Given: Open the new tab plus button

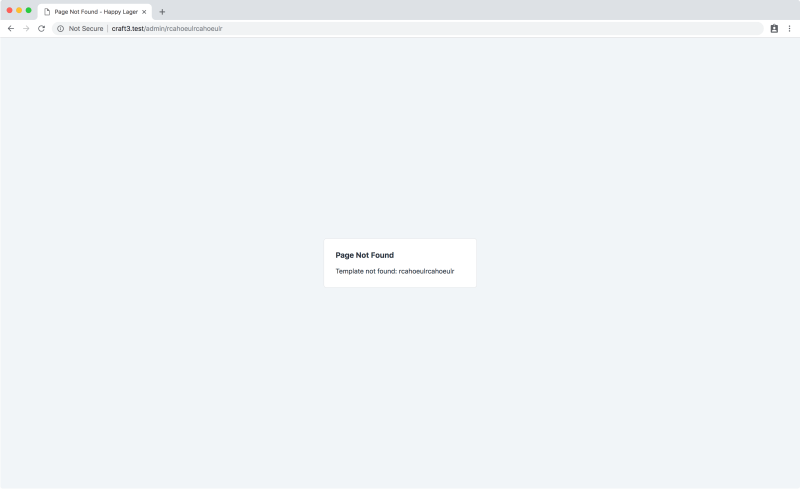Looking at the screenshot, I should (x=162, y=12).
